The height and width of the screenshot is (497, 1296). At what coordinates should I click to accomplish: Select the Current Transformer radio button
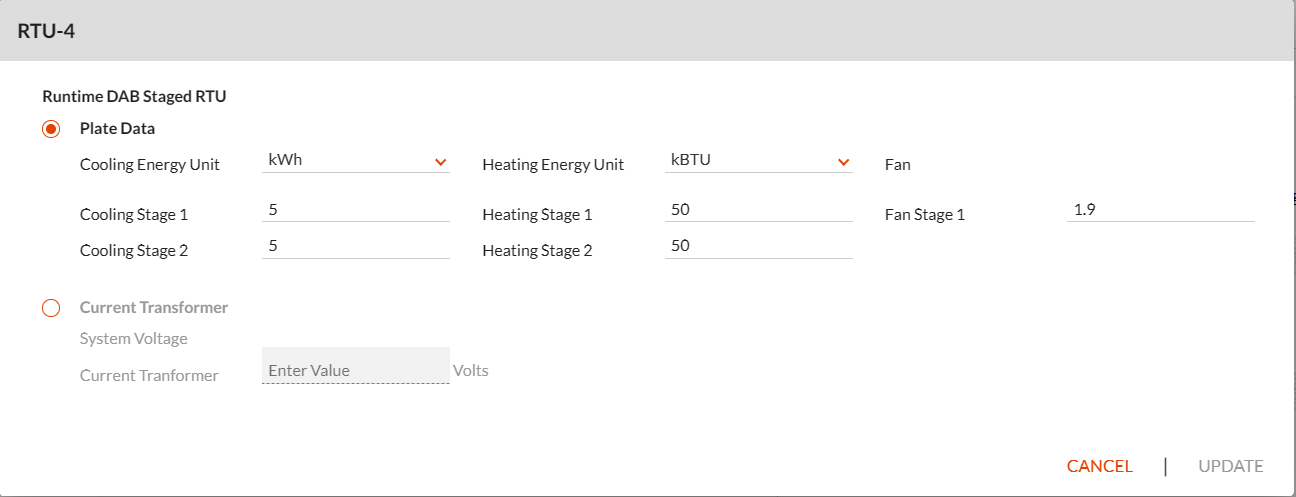click(51, 308)
